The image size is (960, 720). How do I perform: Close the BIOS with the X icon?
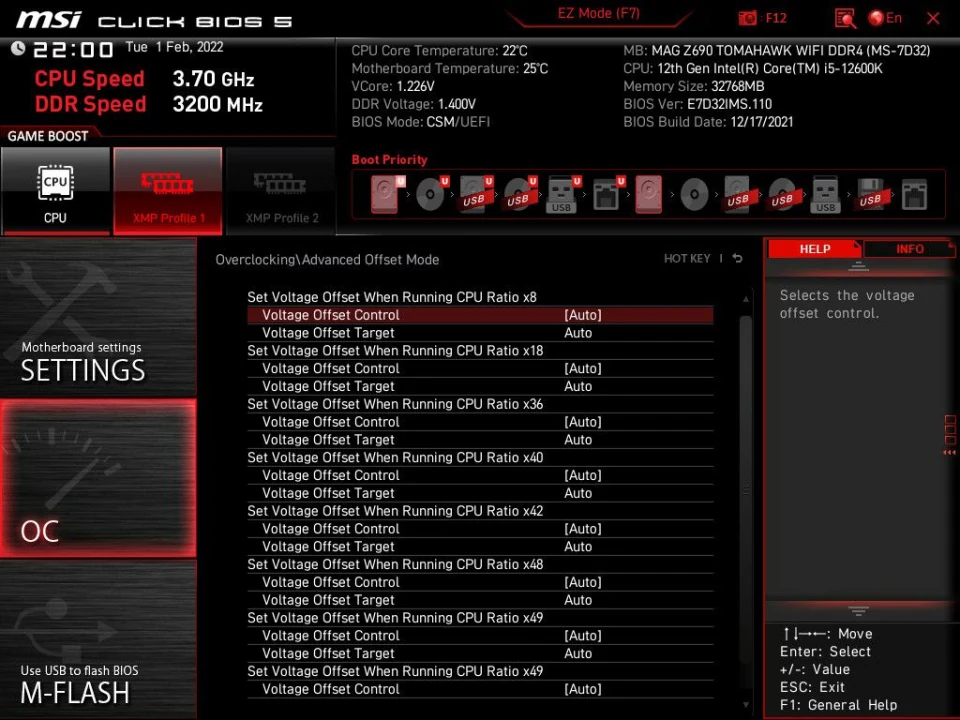pyautogui.click(x=933, y=18)
